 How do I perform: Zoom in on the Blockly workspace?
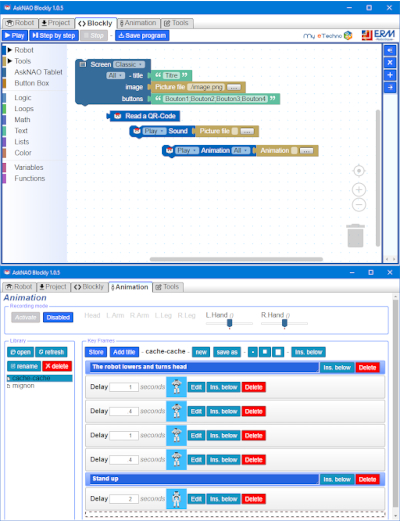[359, 190]
